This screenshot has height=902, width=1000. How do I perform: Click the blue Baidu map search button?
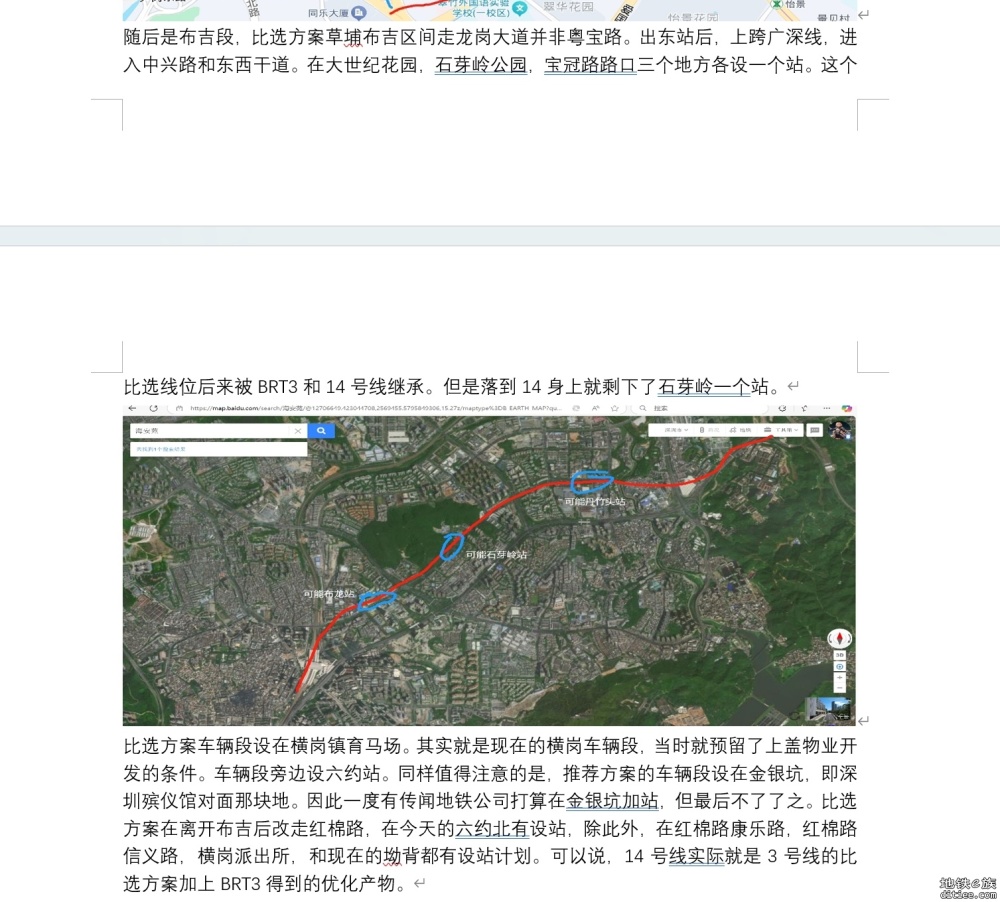point(321,431)
